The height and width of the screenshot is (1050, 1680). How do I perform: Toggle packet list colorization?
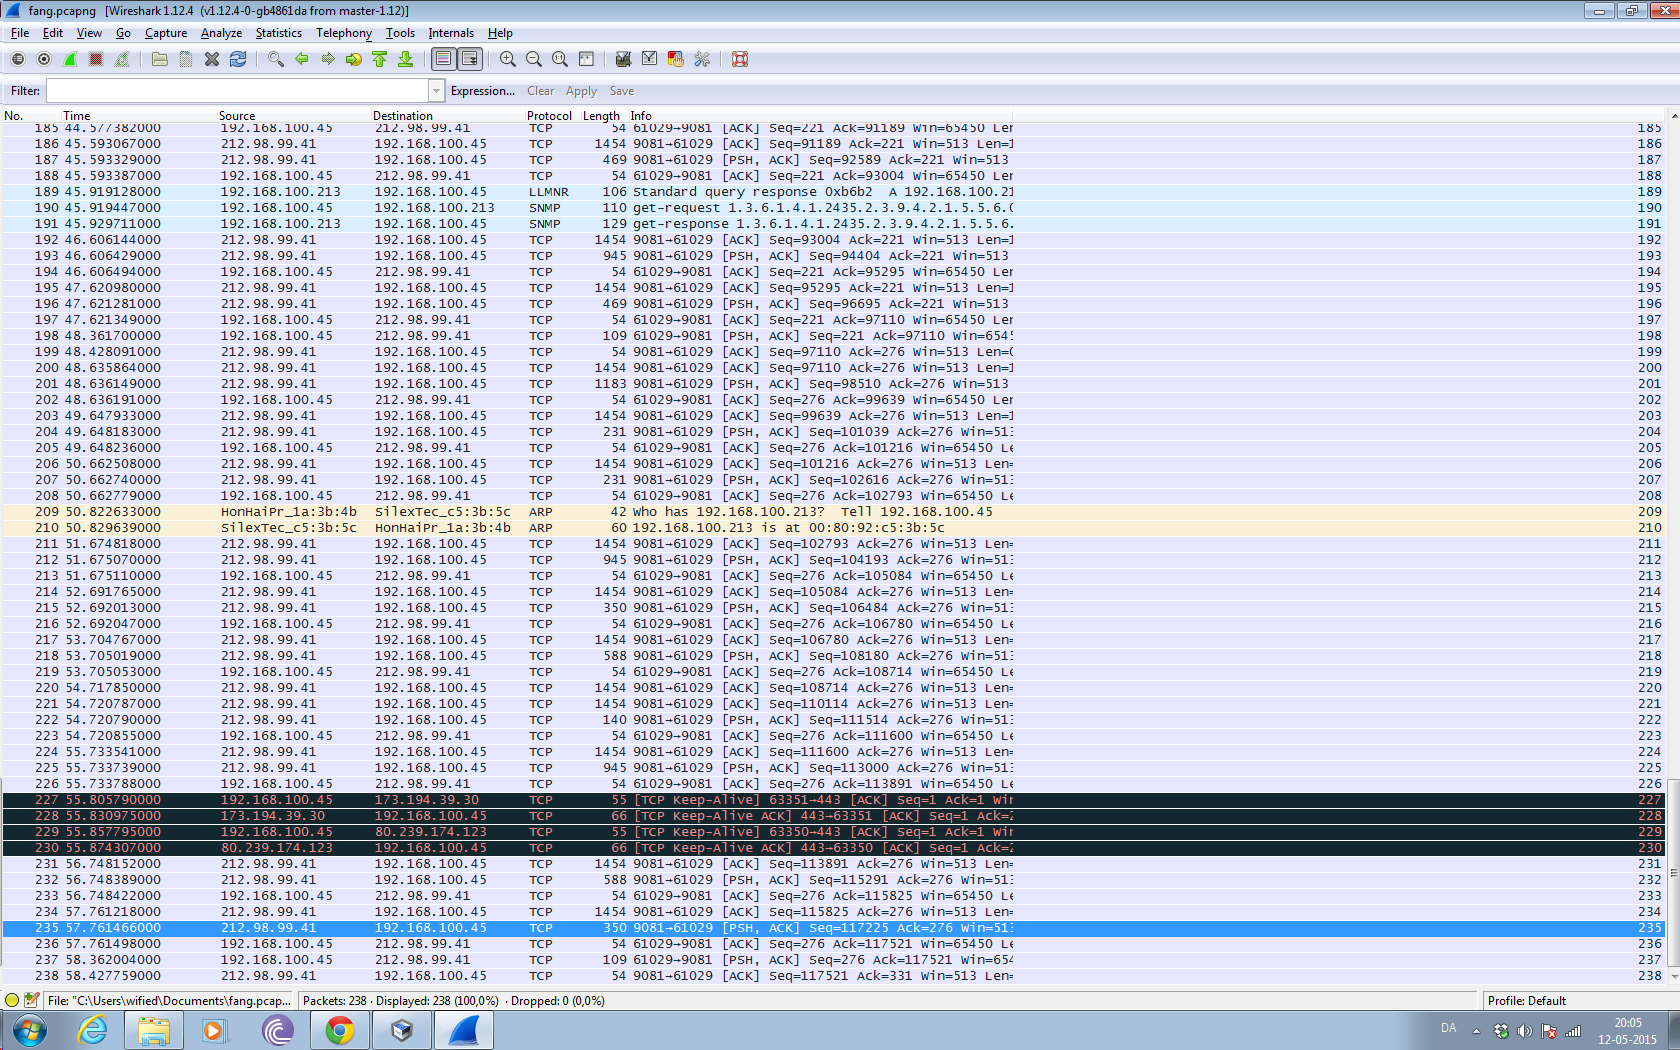pyautogui.click(x=444, y=60)
